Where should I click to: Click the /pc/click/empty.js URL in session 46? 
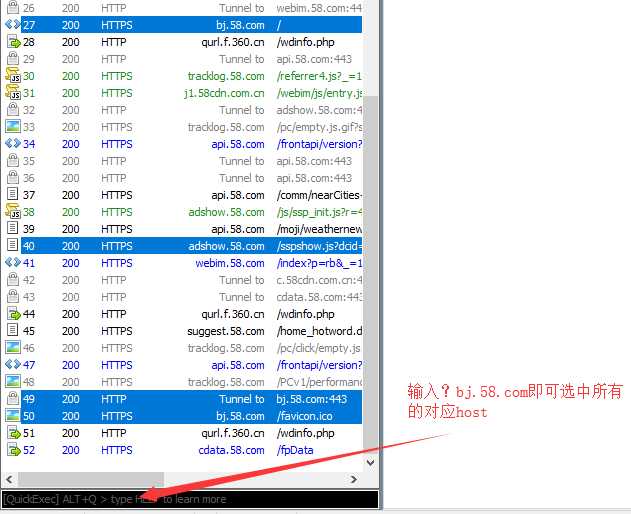[x=318, y=348]
